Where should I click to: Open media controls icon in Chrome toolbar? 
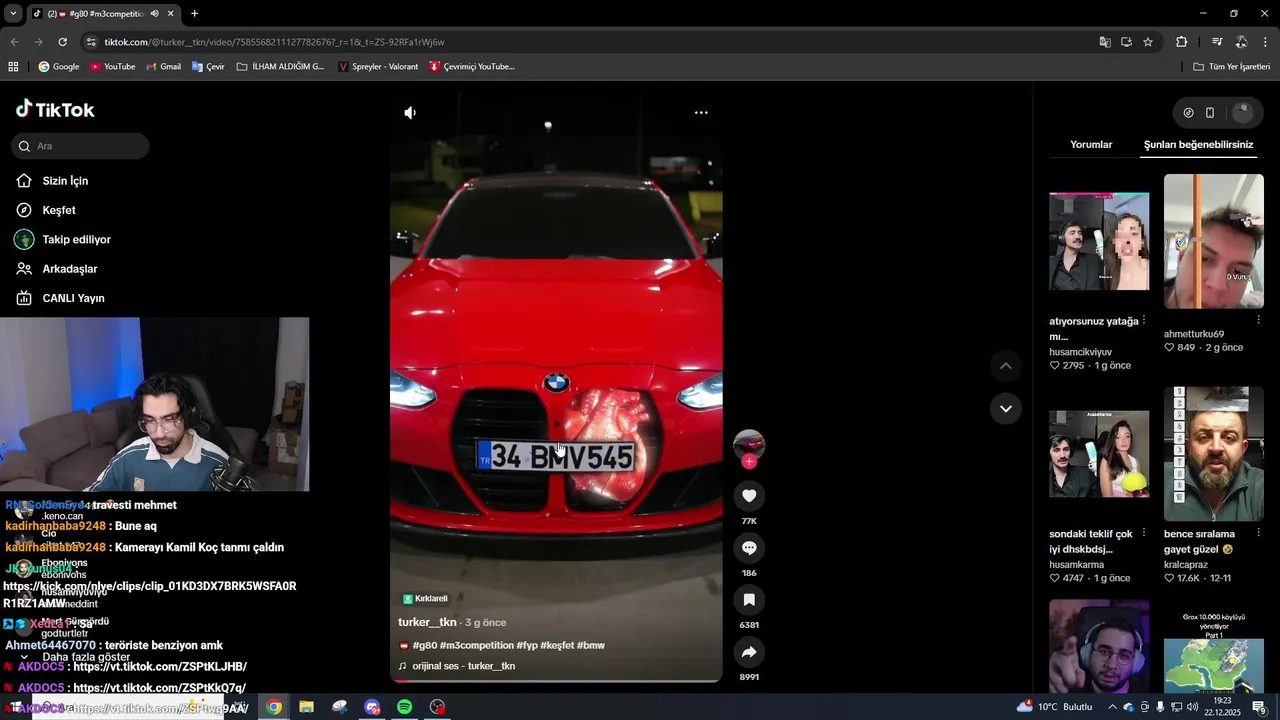pos(1217,42)
